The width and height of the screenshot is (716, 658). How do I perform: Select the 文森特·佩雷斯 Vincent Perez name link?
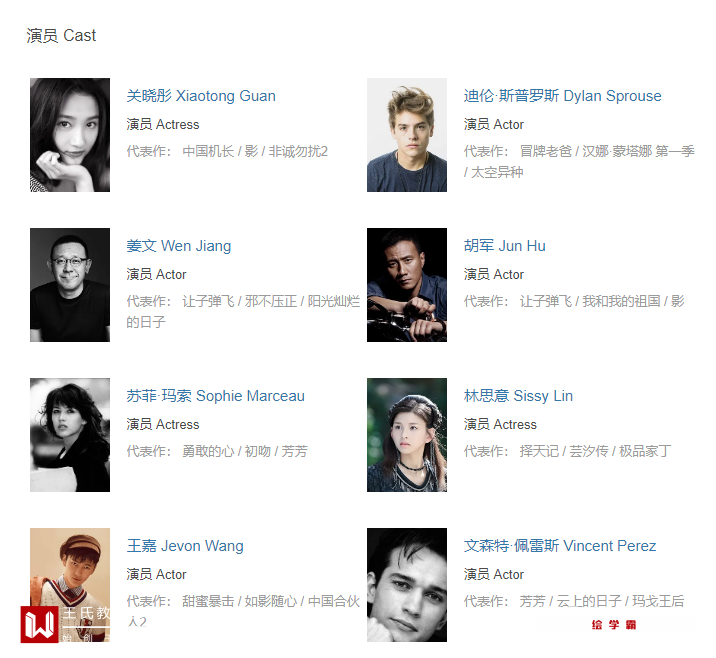pos(560,546)
